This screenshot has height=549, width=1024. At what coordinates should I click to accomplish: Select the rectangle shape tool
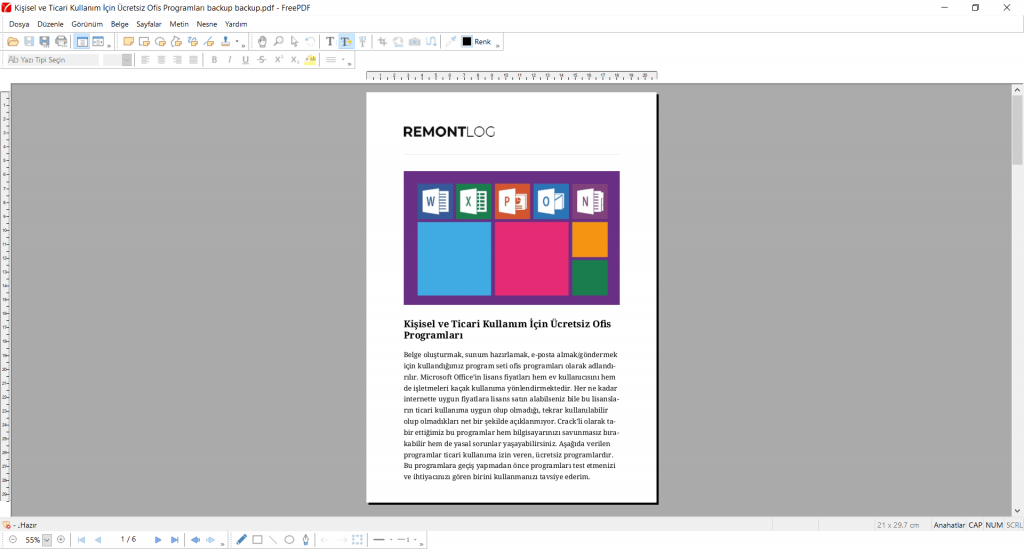(257, 540)
